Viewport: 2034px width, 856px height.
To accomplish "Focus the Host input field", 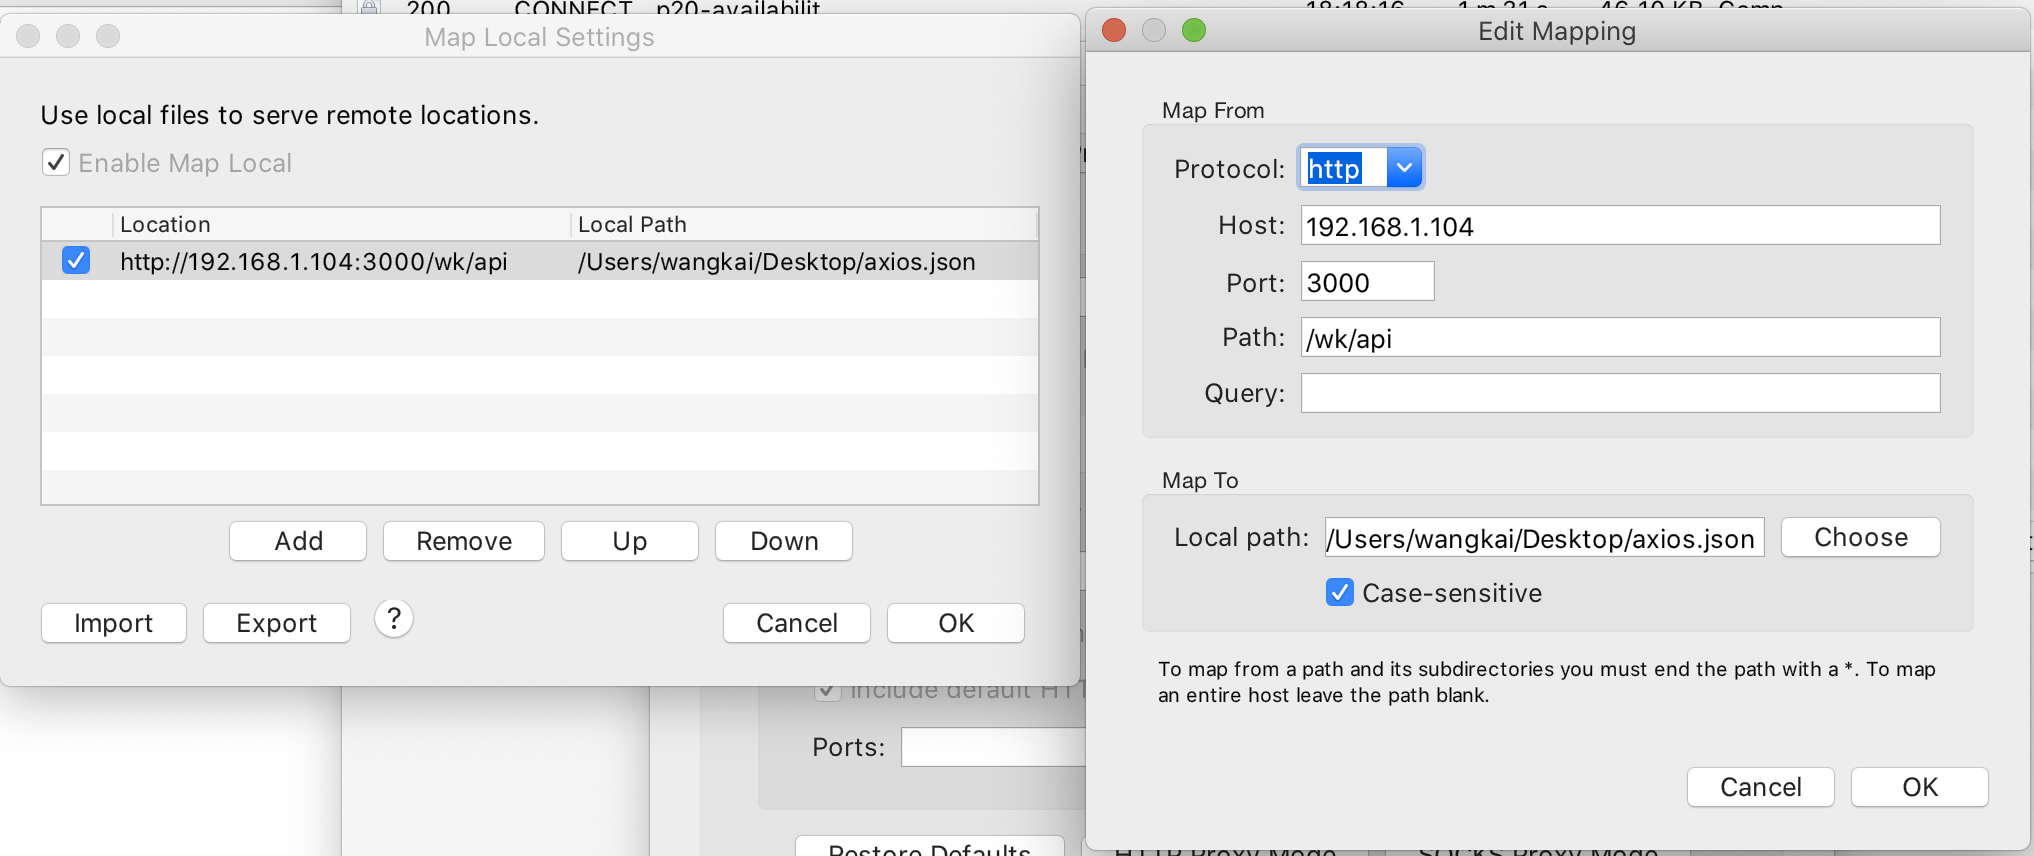I will coord(1620,225).
